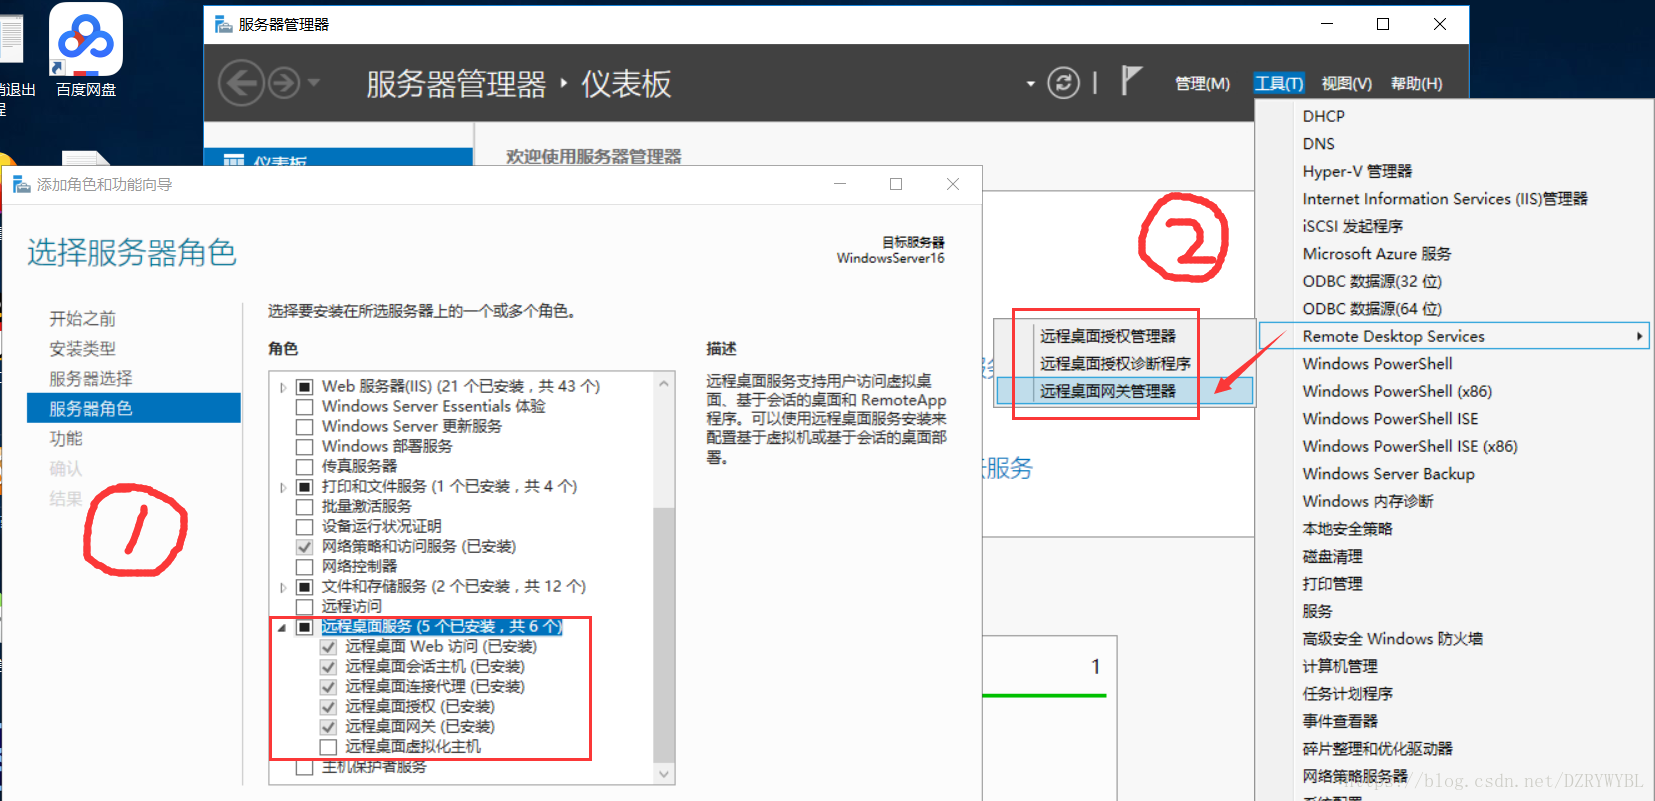Select 功能 wizard step
Viewport: 1655px width, 801px height.
coord(66,439)
